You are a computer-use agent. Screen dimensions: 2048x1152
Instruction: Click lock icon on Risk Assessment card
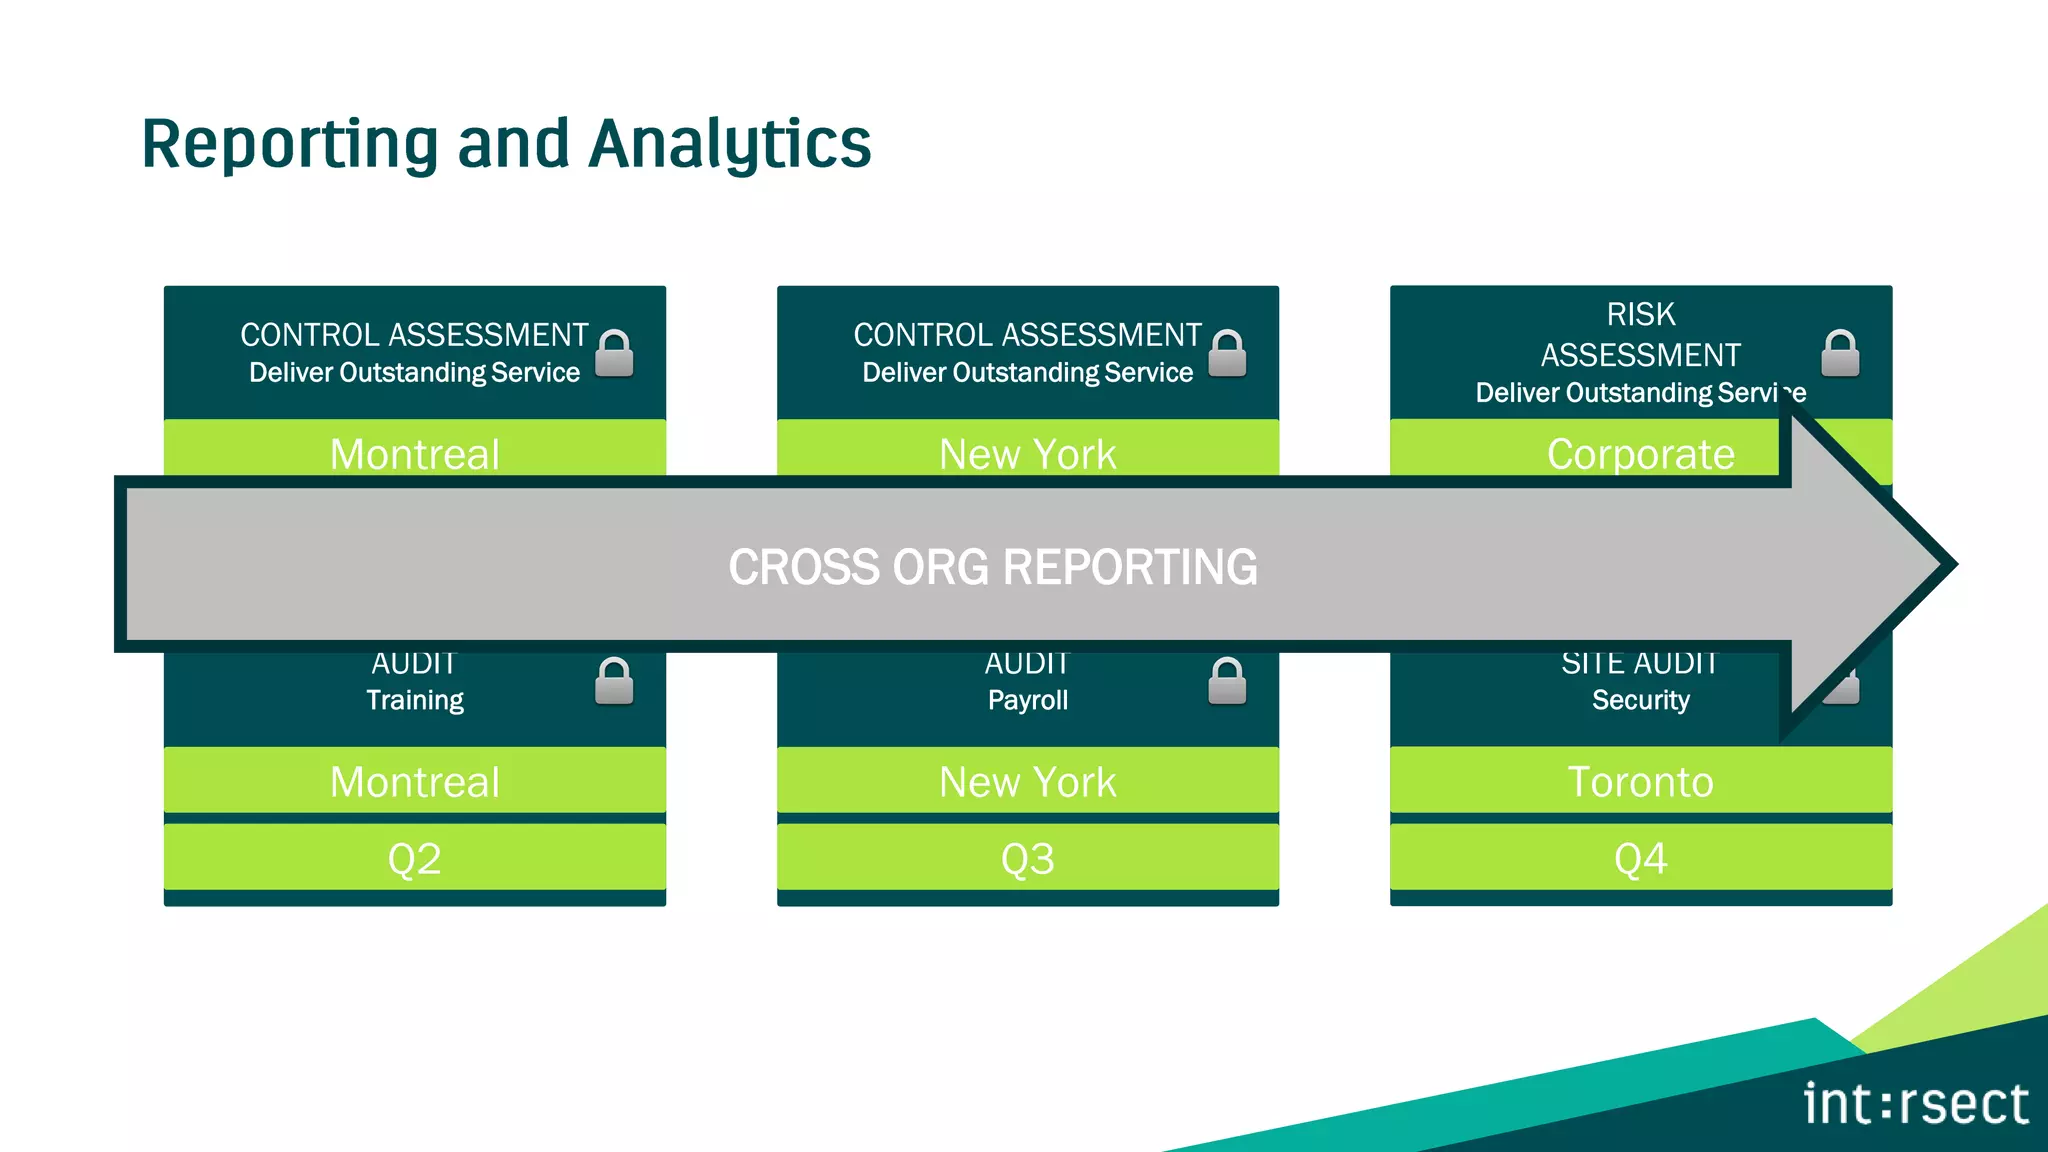point(1840,354)
